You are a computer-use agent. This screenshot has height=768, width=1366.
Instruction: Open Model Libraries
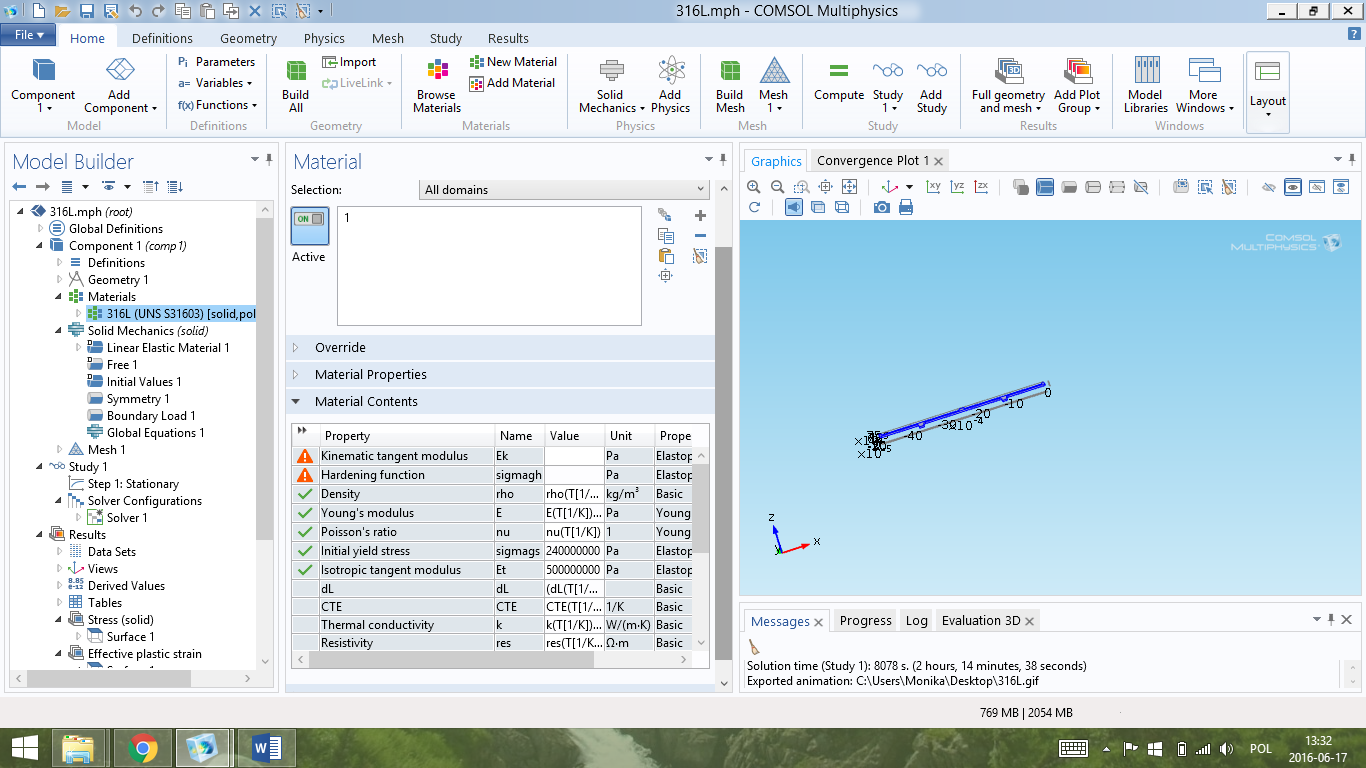click(x=1146, y=86)
